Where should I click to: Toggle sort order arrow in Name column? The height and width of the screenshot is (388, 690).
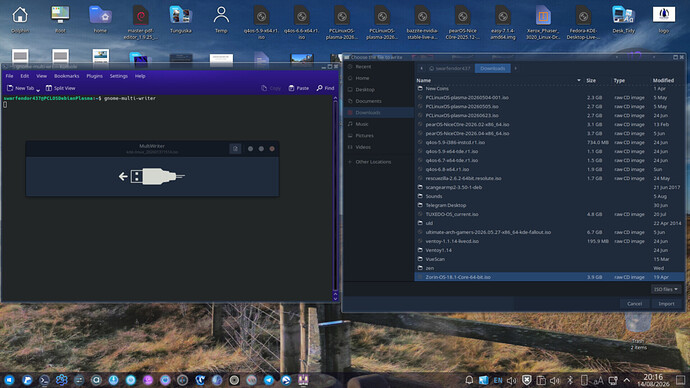point(579,81)
